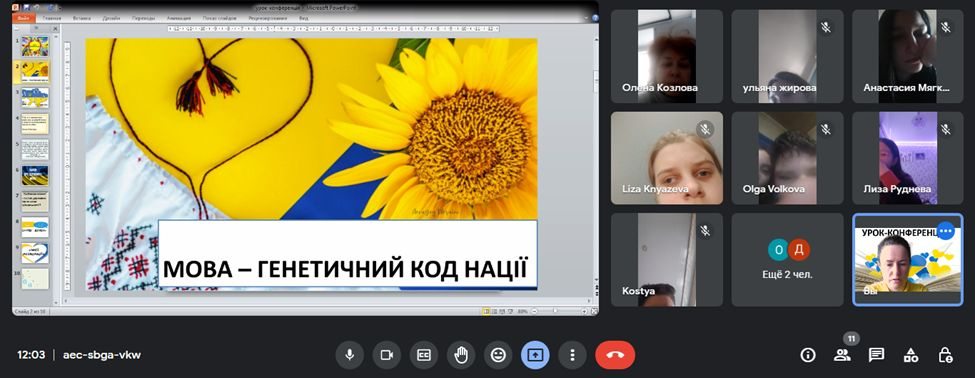Turn off the camera
The image size is (975, 378).
pyautogui.click(x=387, y=355)
